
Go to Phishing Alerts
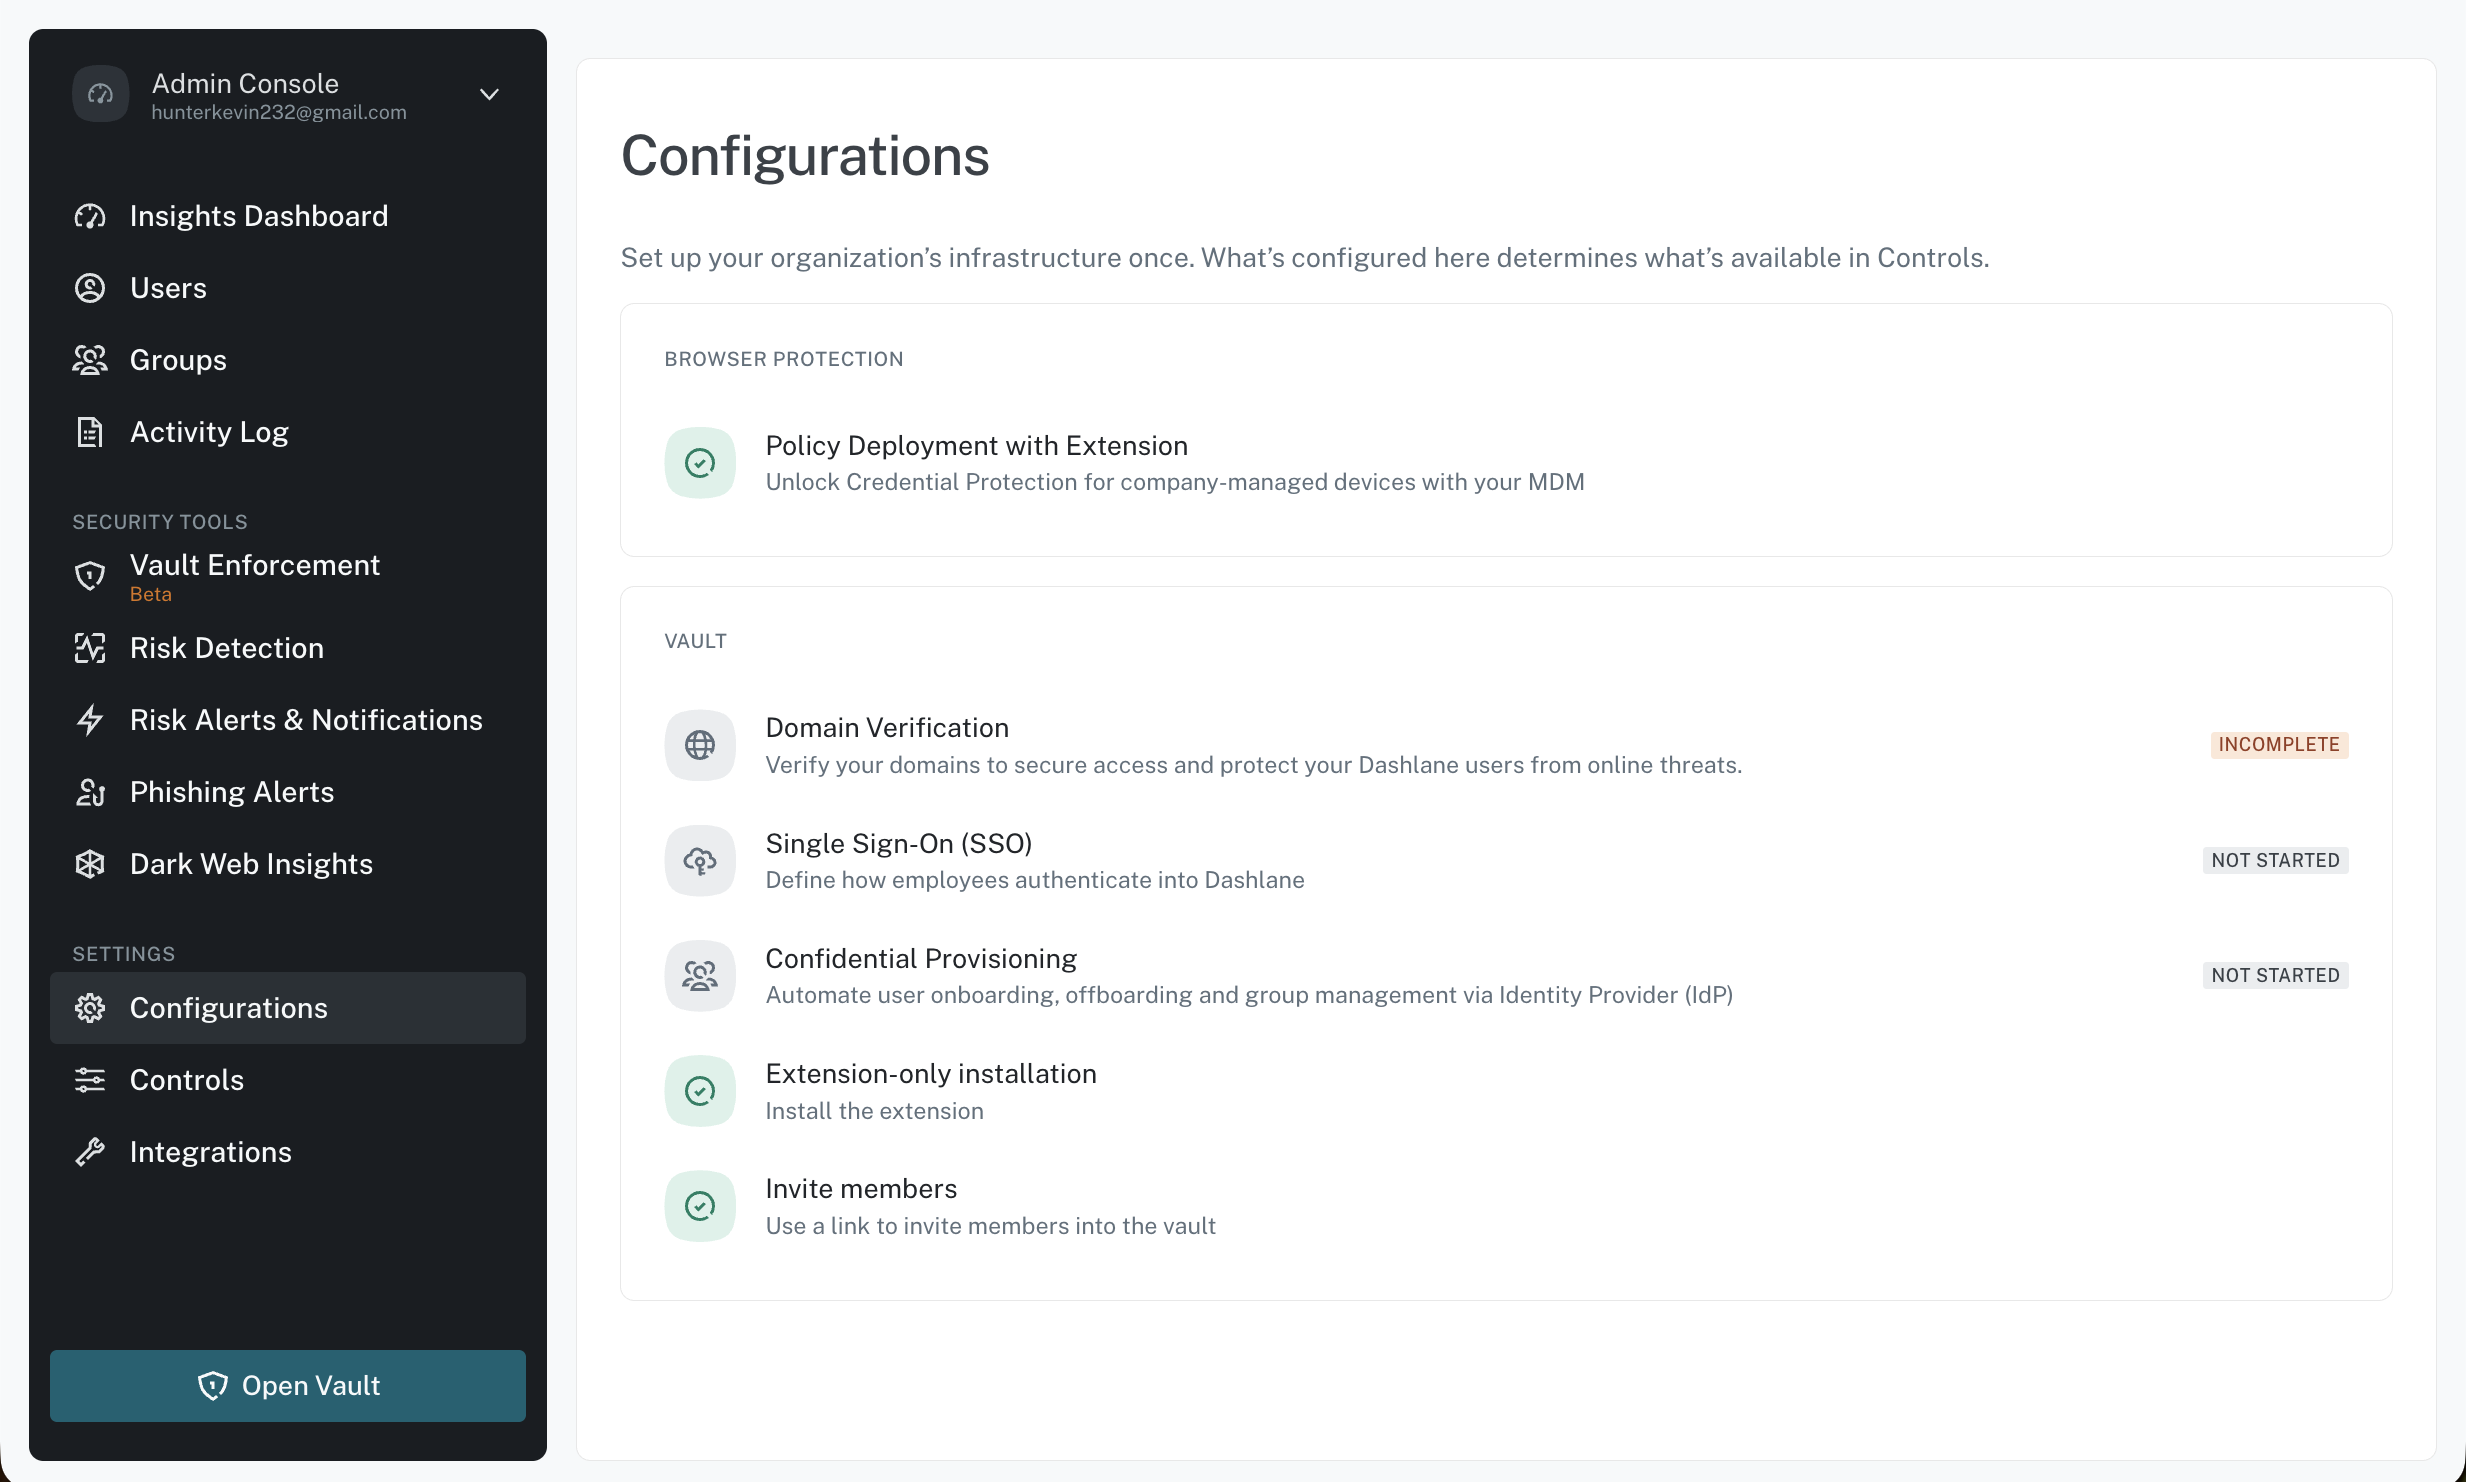click(288, 792)
